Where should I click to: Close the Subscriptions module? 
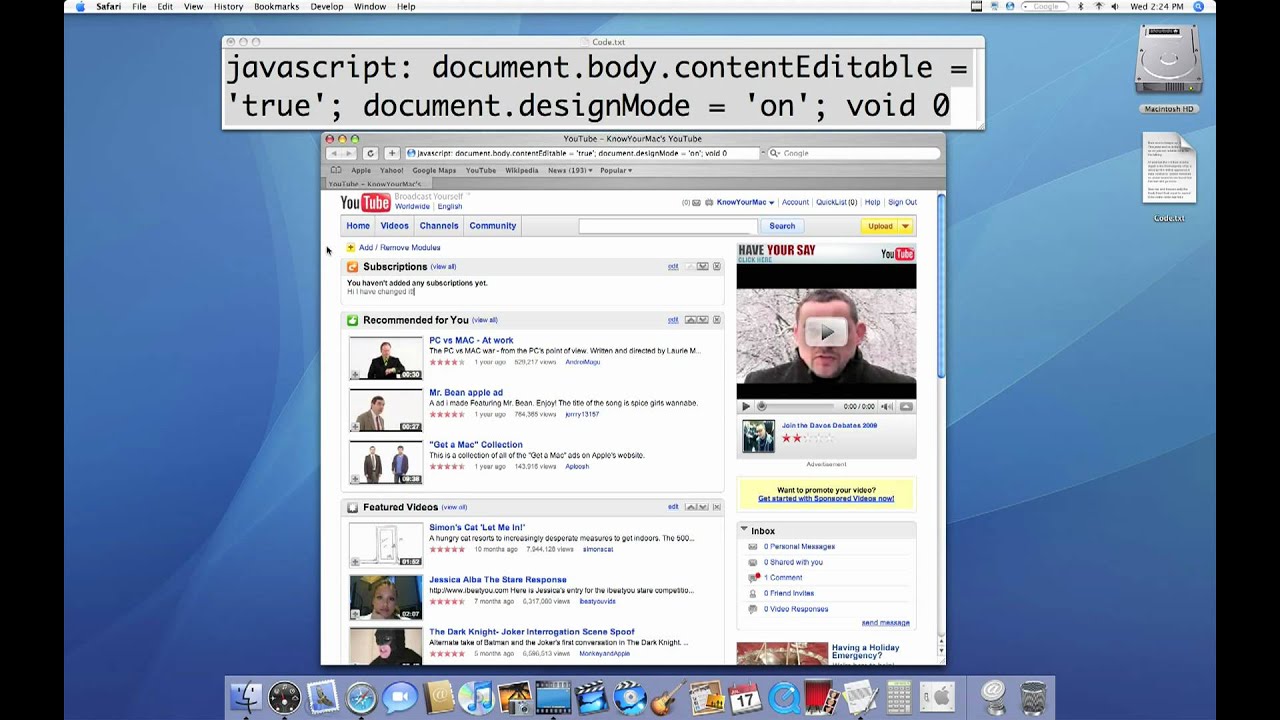point(716,267)
